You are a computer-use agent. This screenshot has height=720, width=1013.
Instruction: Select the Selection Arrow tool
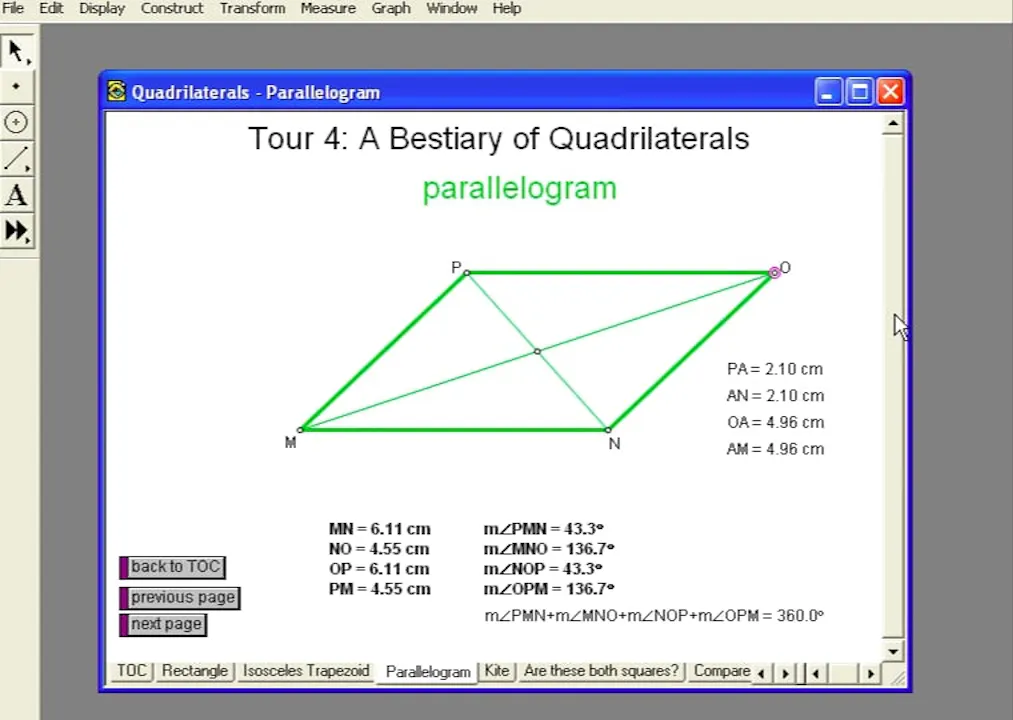point(17,51)
